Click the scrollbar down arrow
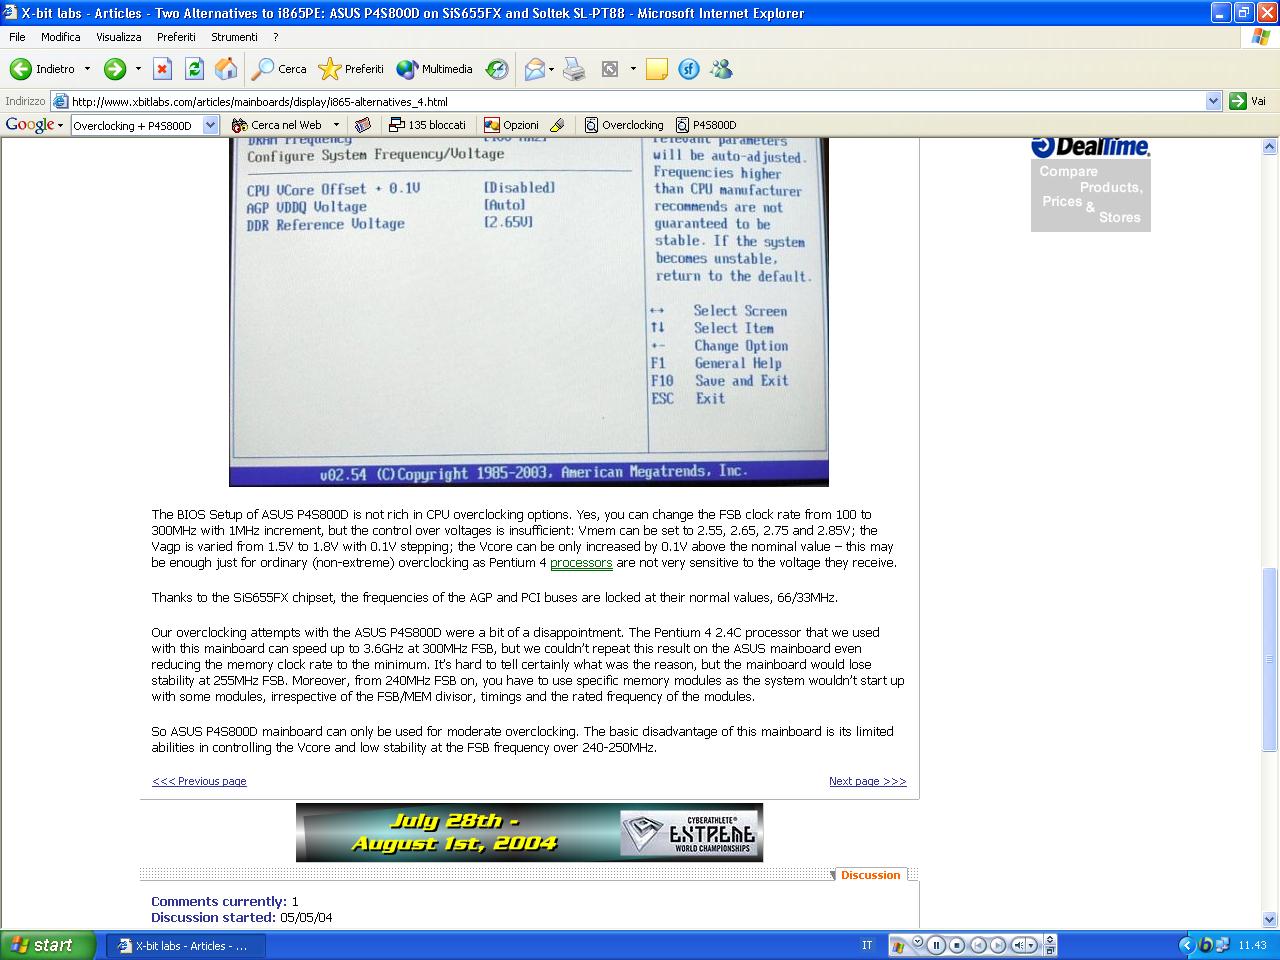 tap(1270, 919)
